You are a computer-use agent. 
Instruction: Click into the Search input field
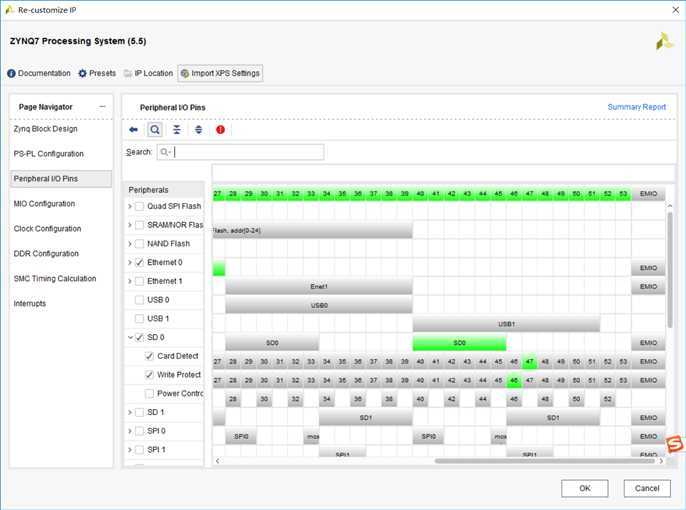[241, 152]
